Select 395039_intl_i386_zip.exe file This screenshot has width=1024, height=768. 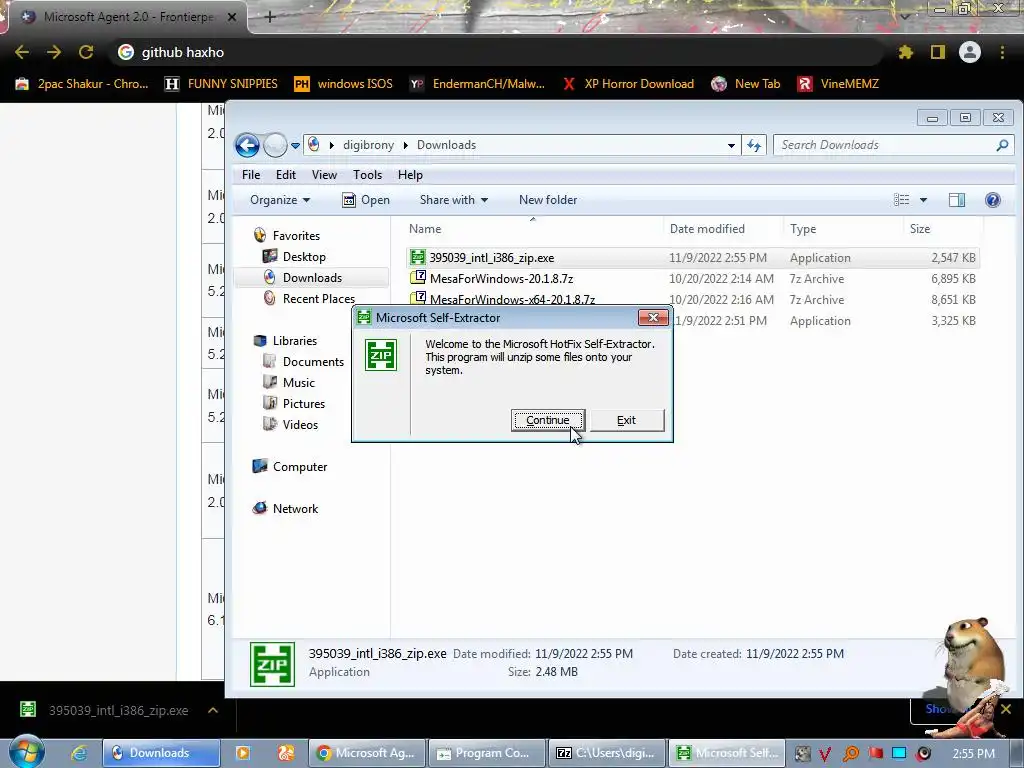coord(692,258)
